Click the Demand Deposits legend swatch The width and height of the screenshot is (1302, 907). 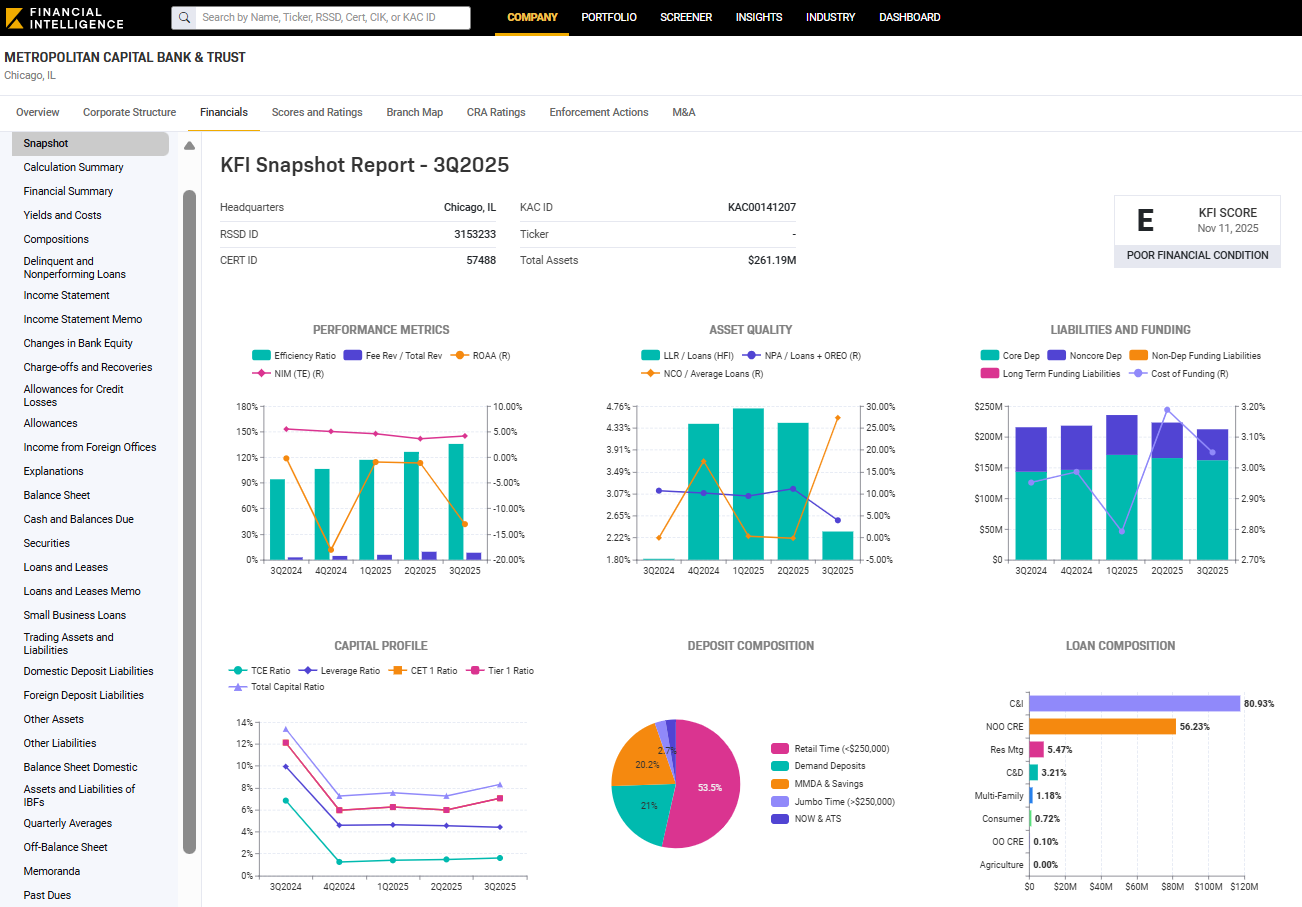coord(780,766)
